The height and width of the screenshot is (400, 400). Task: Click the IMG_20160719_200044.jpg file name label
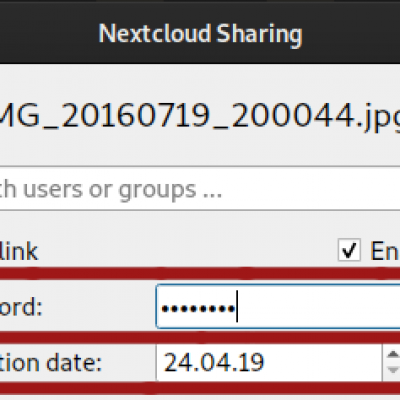200,117
